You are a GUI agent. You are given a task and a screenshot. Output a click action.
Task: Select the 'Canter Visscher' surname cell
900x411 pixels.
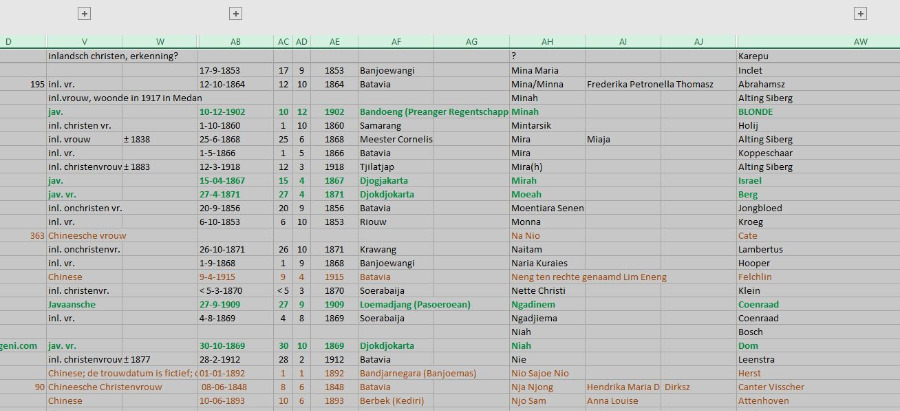[x=771, y=387]
